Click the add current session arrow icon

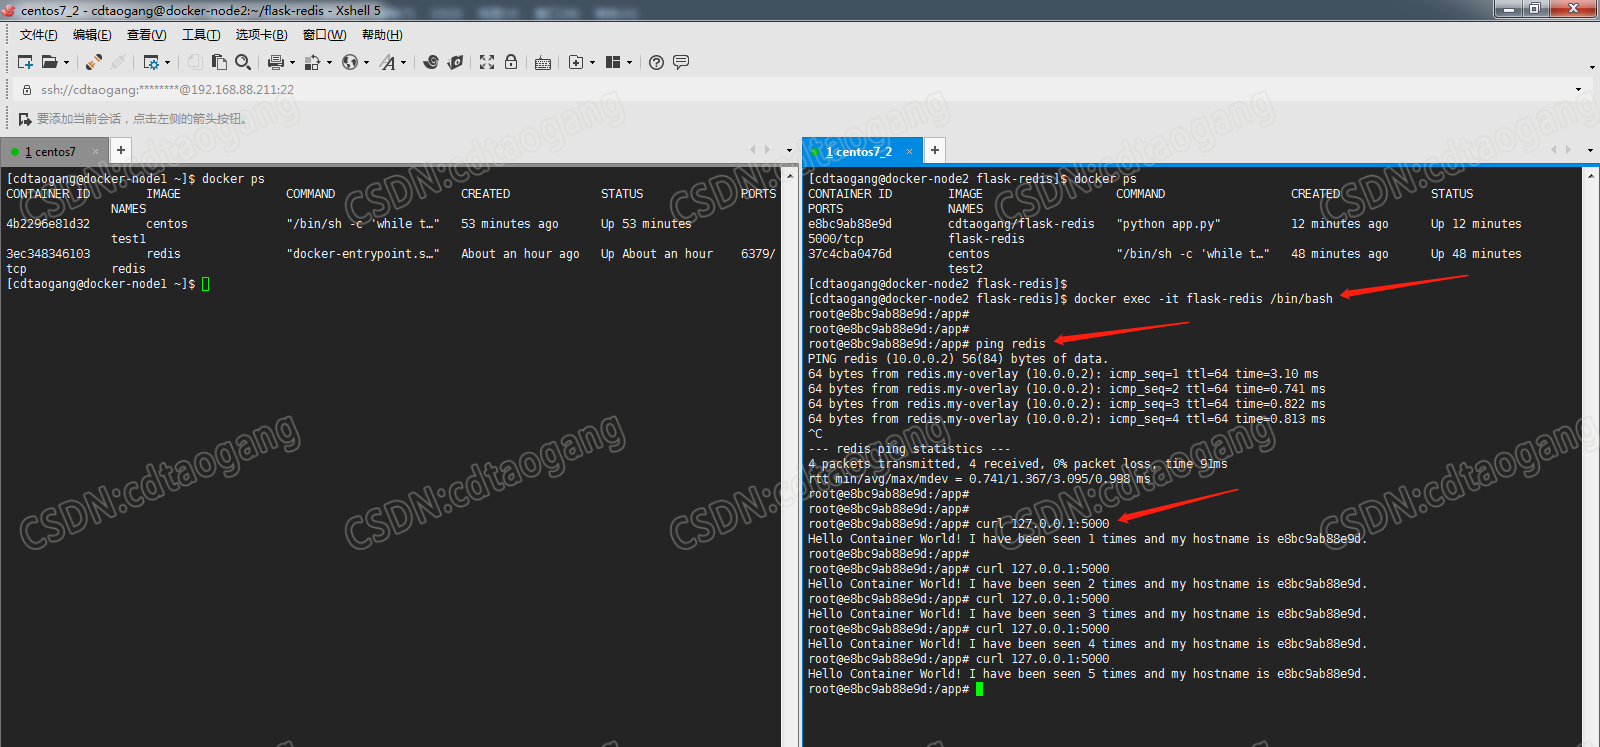click(25, 119)
